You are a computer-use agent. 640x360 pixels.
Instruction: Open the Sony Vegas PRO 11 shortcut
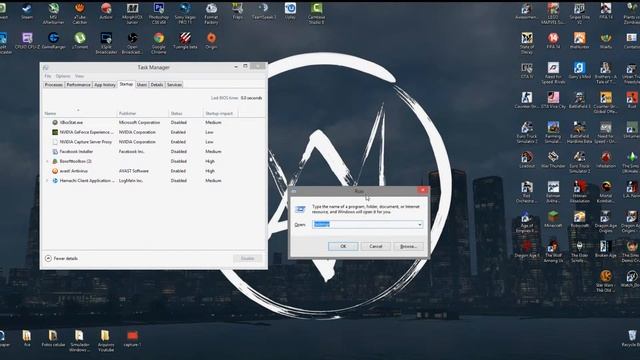[x=185, y=13]
